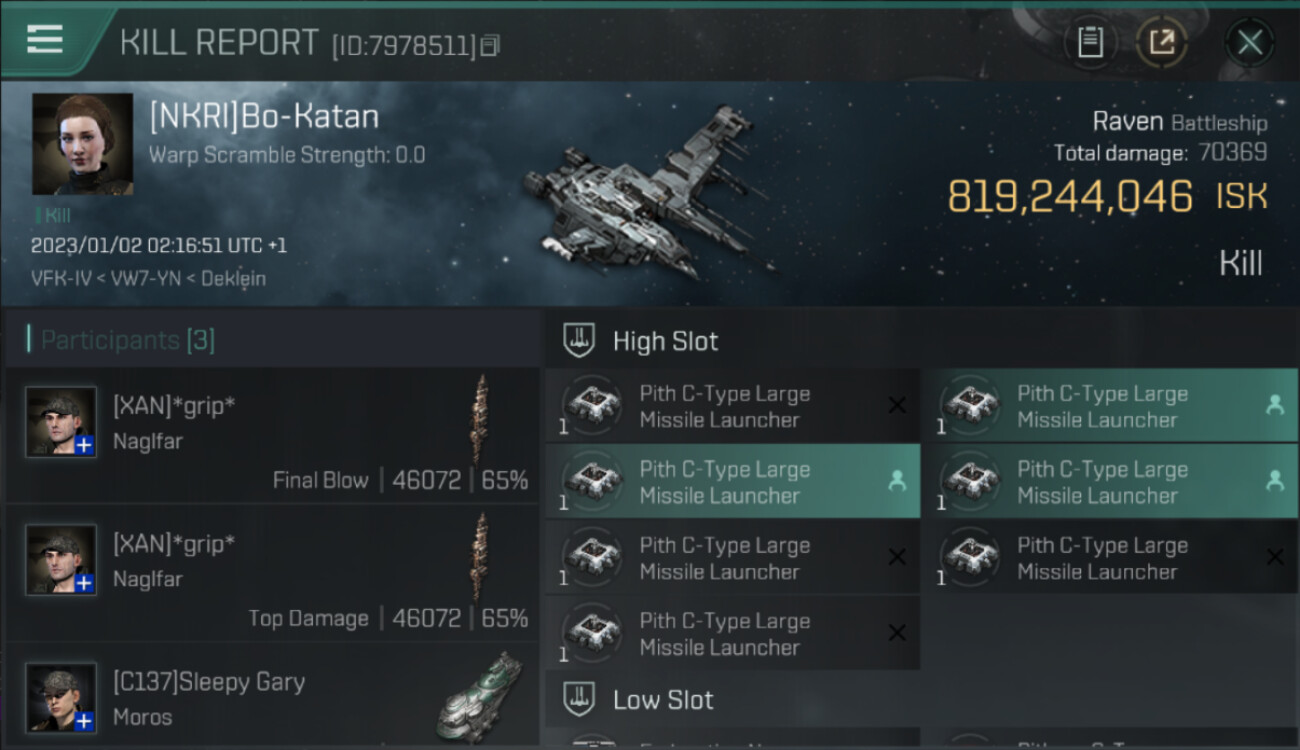The image size is (1300, 750).
Task: Select the Final Blow participant row
Action: point(272,435)
